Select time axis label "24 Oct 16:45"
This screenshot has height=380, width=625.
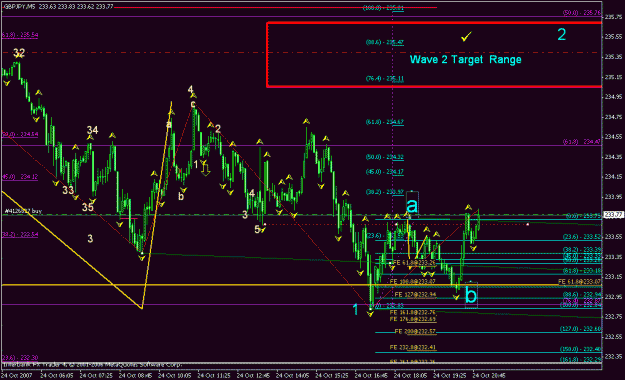tap(371, 376)
